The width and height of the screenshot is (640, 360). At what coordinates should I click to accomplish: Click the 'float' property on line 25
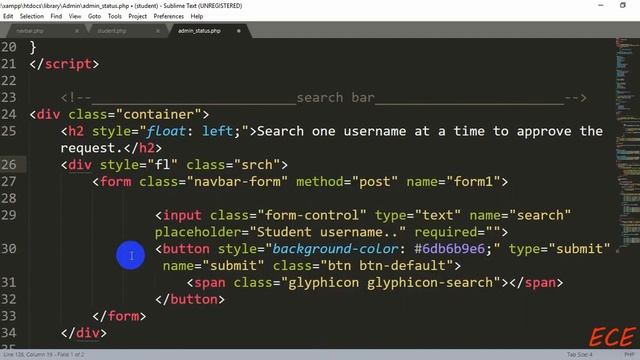coord(166,131)
